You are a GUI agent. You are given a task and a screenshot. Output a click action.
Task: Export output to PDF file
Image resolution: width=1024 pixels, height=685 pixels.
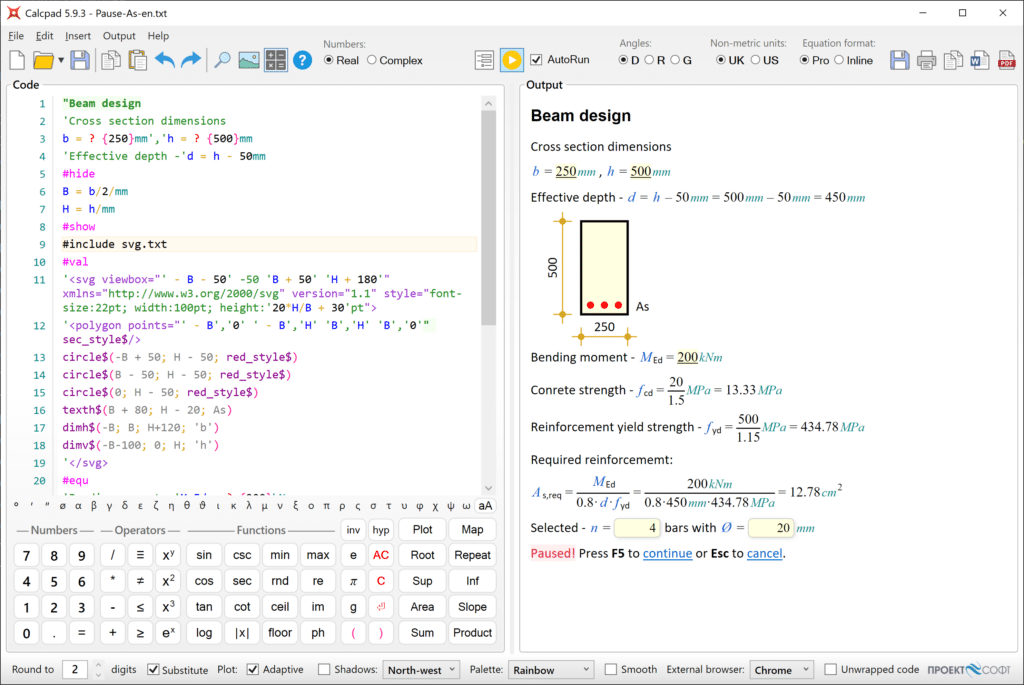pos(1006,61)
